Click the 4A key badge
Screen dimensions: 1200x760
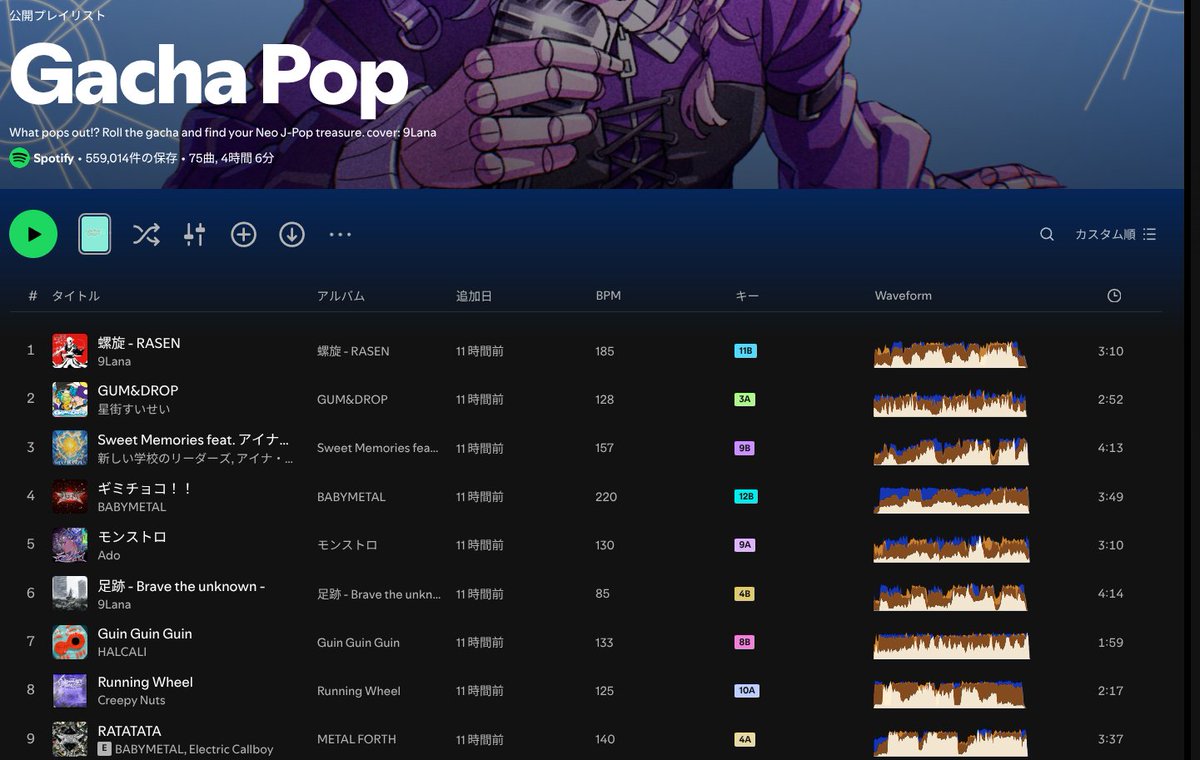click(744, 739)
